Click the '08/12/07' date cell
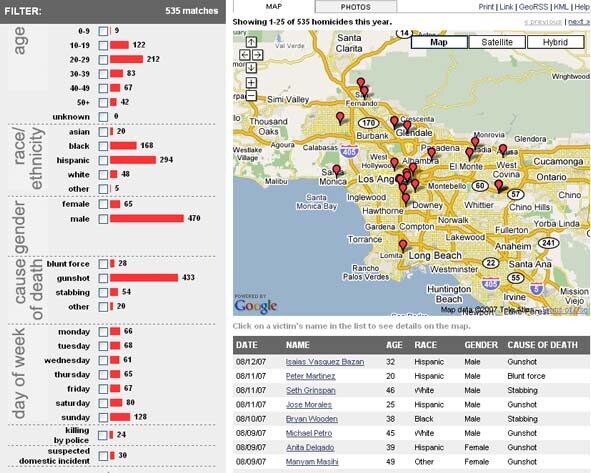Screen dimensions: 591x473 pos(251,362)
